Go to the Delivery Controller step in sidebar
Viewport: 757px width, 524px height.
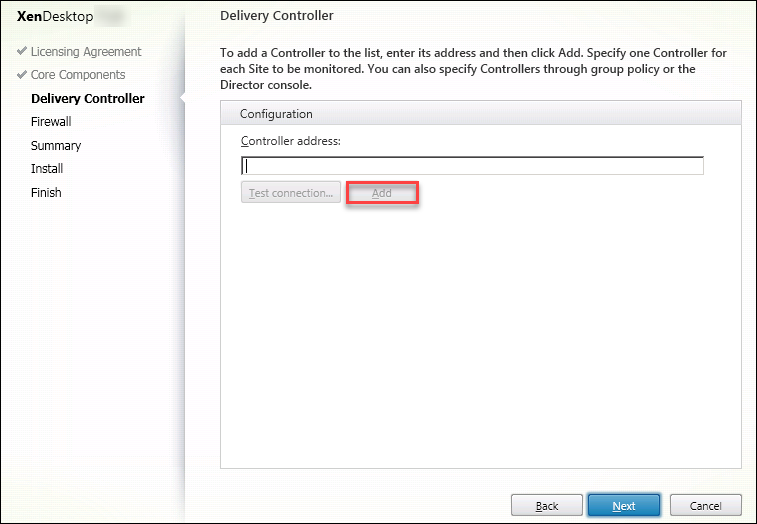[88, 98]
